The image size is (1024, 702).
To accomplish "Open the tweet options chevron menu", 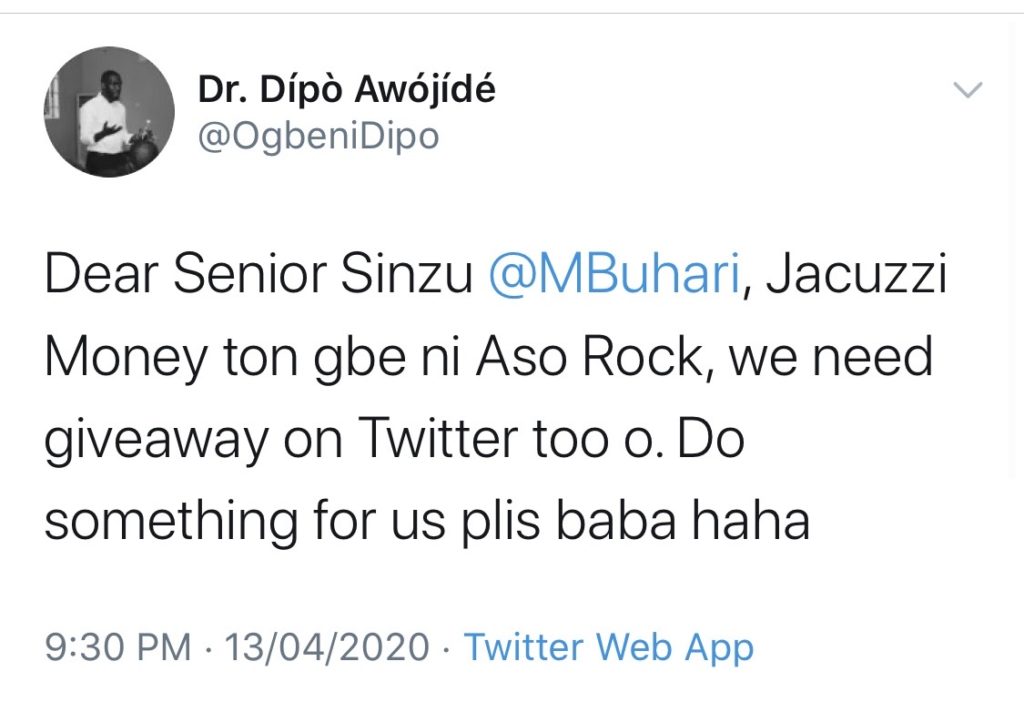I will (x=968, y=91).
